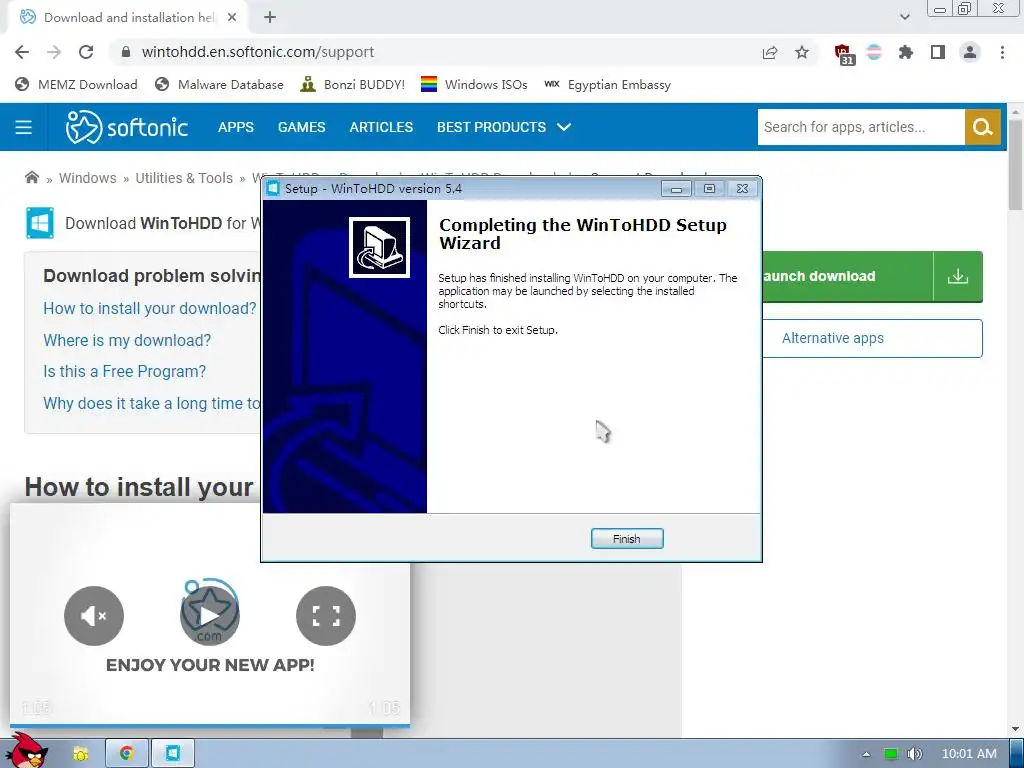The height and width of the screenshot is (768, 1024).
Task: Open the Windows breadcrumb link
Action: (x=88, y=178)
